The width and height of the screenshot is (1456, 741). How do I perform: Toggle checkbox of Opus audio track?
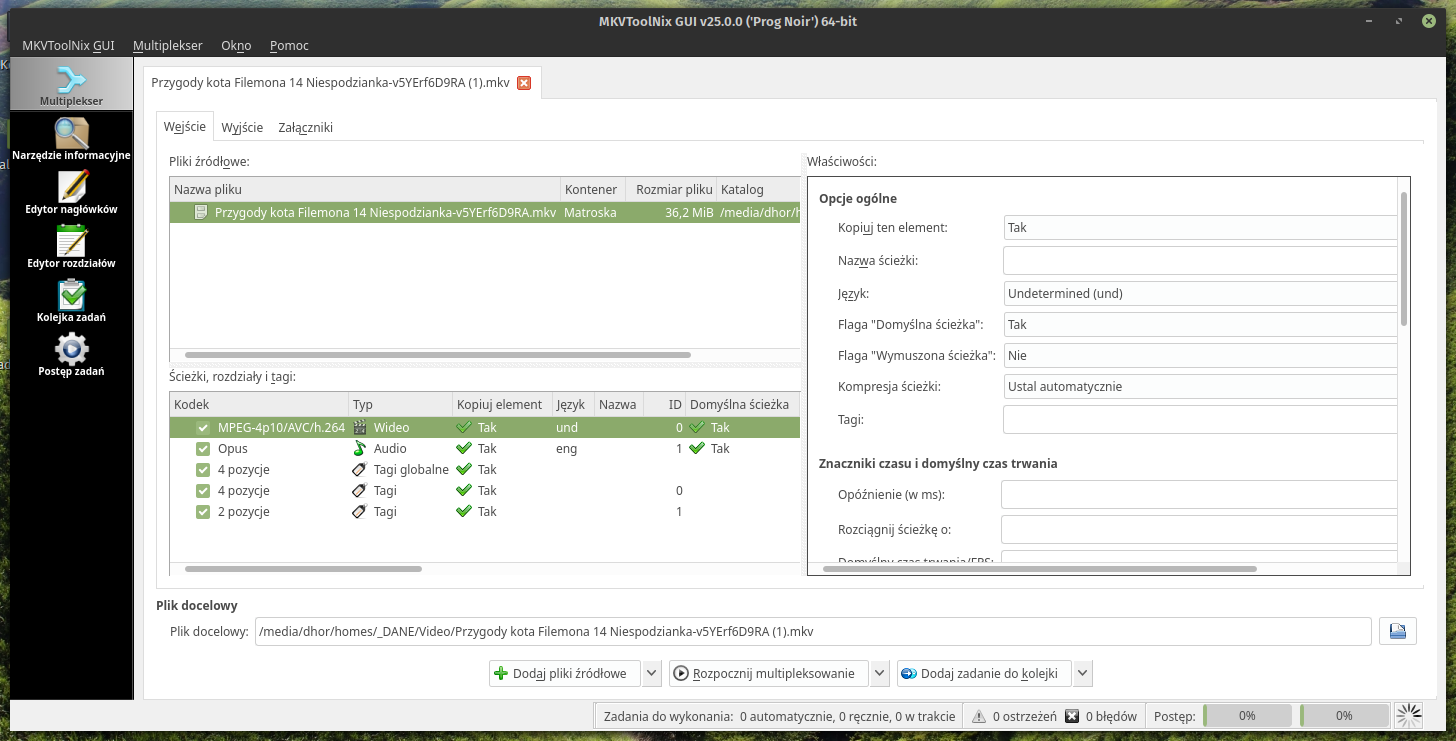(203, 448)
